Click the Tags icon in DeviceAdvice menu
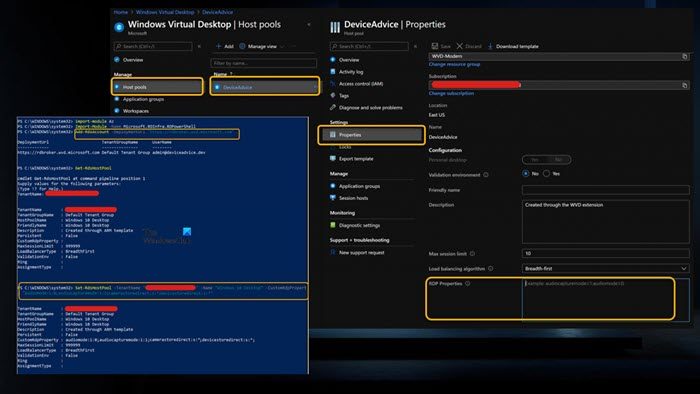This screenshot has height=394, width=700. click(333, 95)
